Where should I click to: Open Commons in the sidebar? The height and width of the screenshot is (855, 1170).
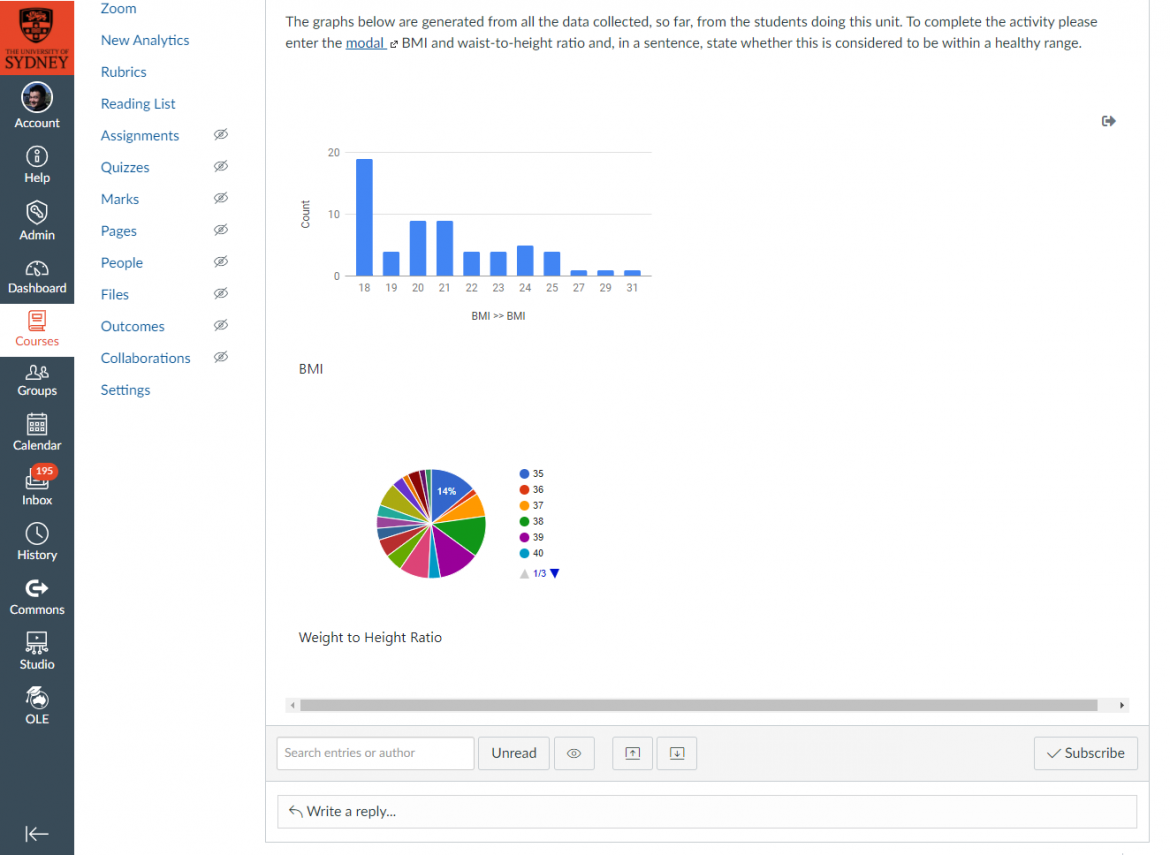pyautogui.click(x=37, y=597)
